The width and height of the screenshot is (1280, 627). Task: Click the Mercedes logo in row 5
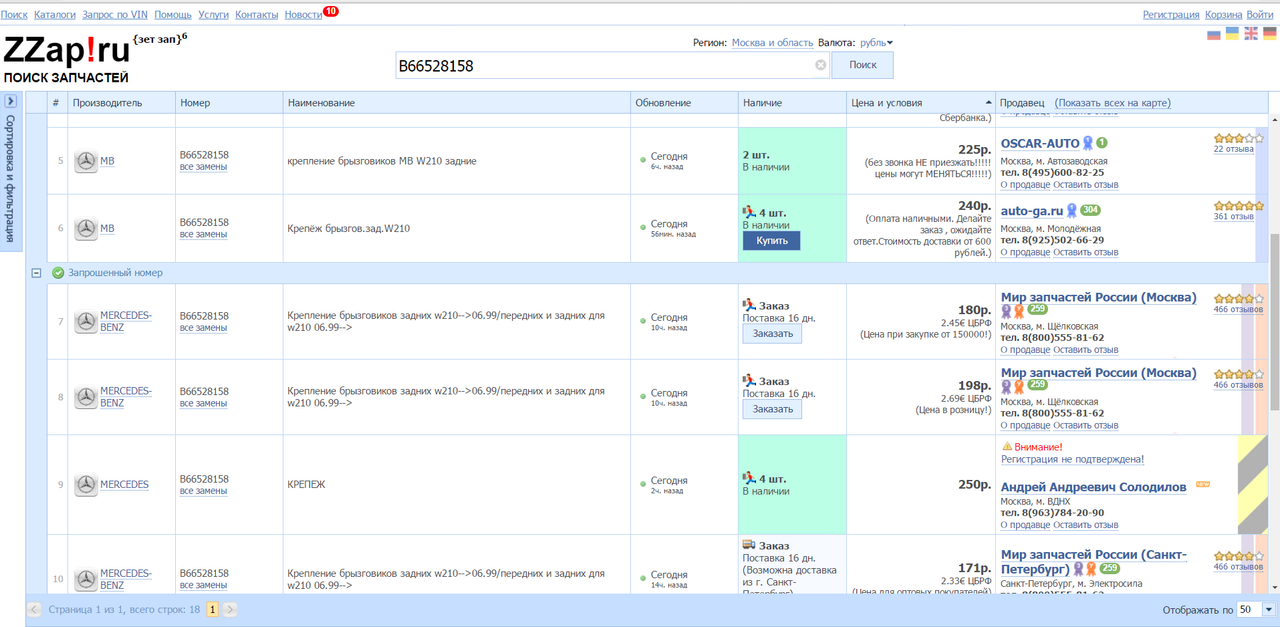[x=86, y=161]
